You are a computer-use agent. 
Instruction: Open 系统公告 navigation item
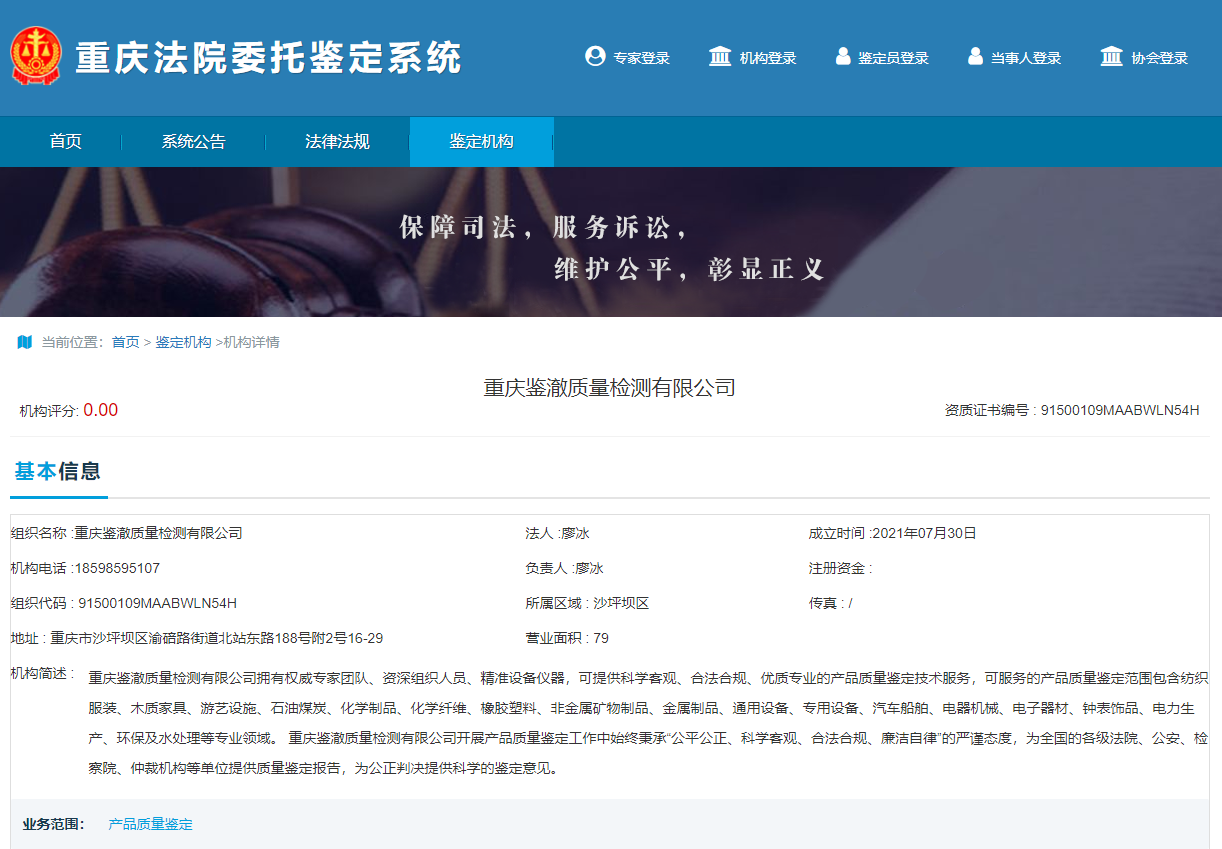(194, 142)
